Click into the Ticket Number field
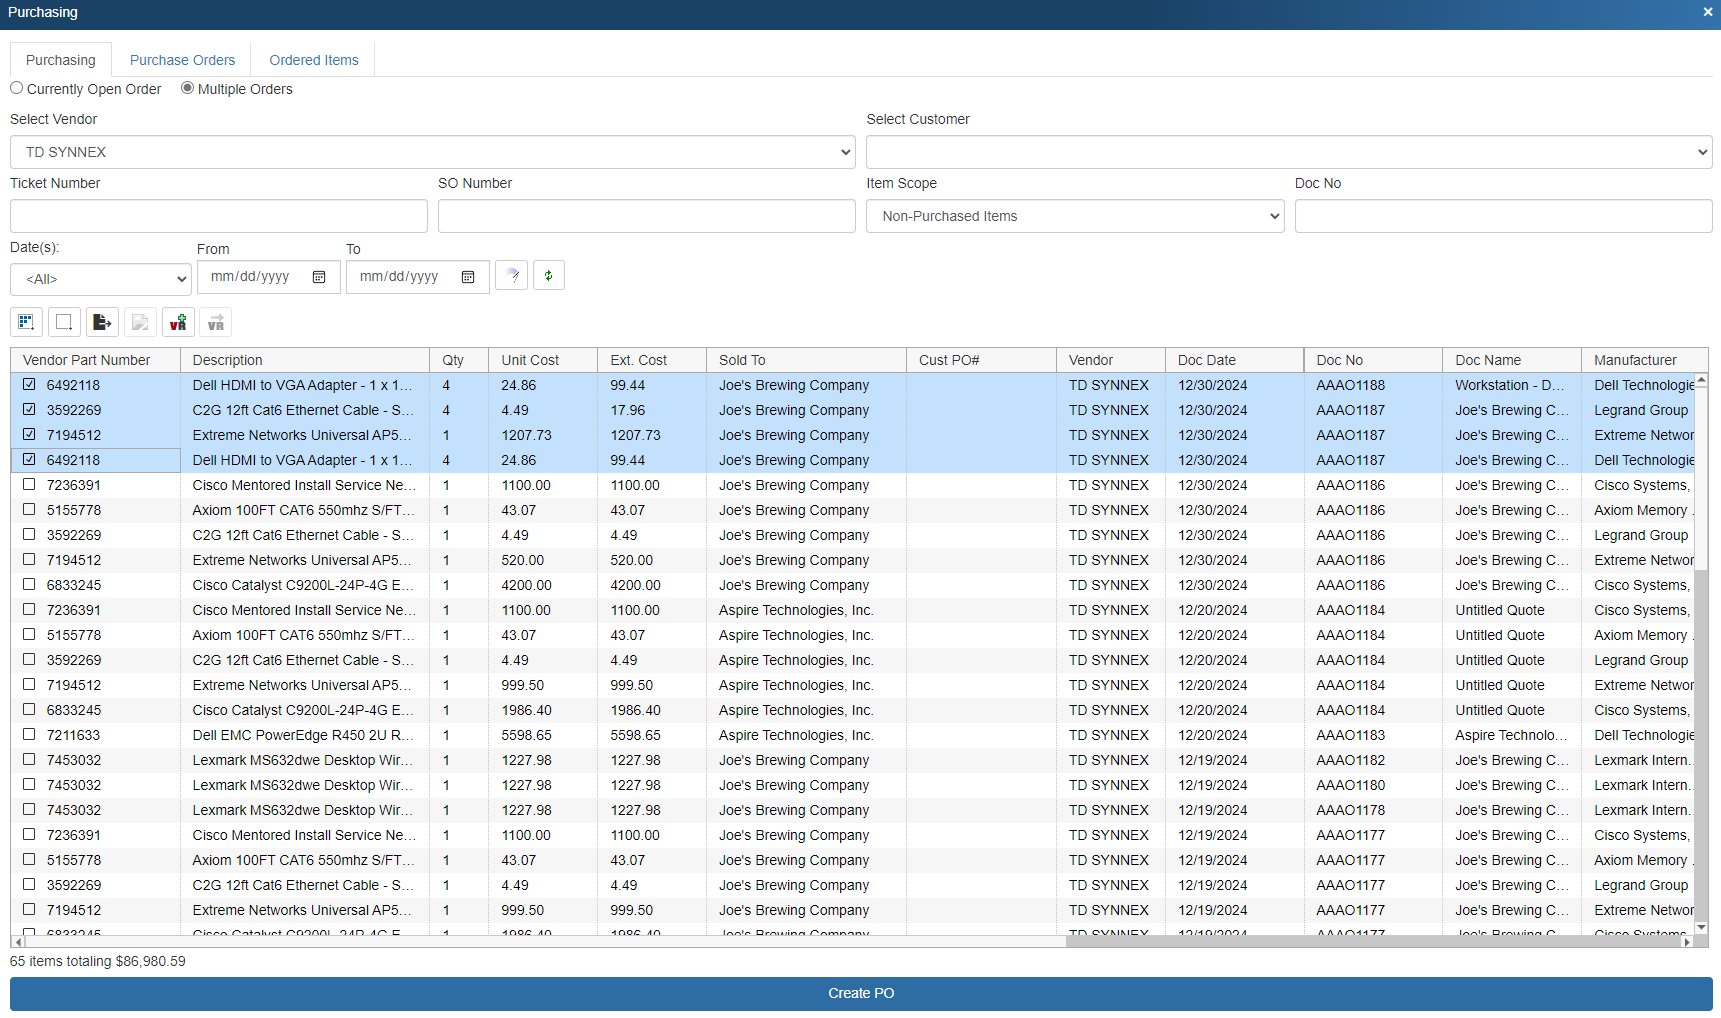Viewport: 1721px width, 1018px height. click(218, 216)
